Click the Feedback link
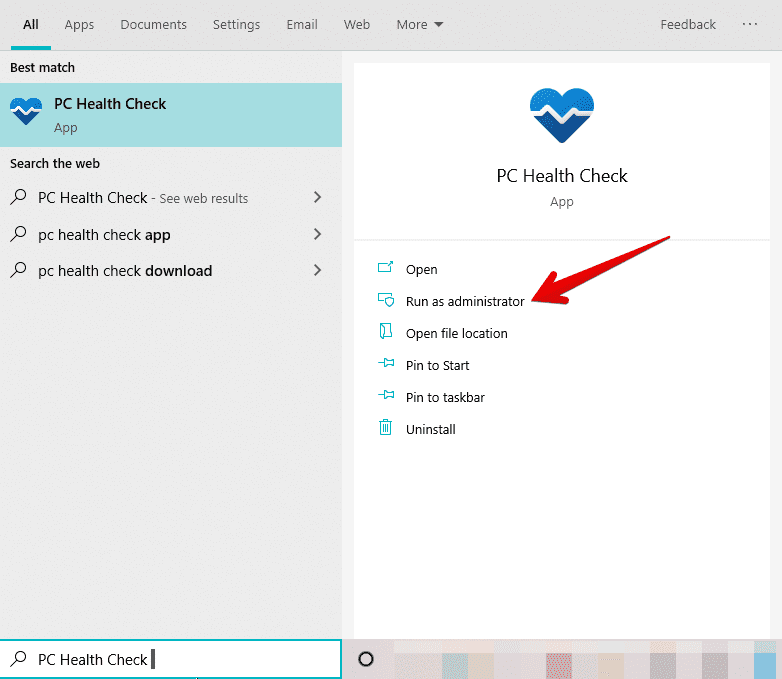Viewport: 782px width, 679px height. 688,24
